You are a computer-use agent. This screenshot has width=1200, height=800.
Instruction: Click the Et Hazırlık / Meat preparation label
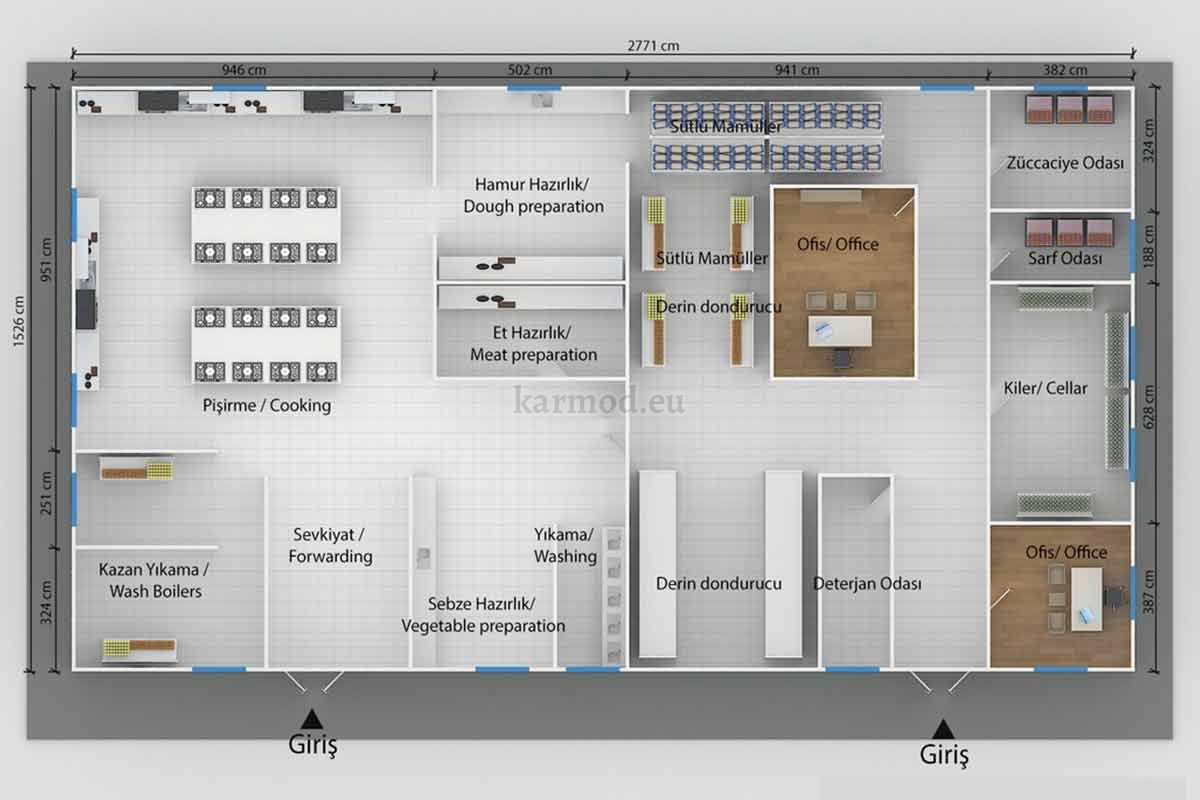(533, 343)
